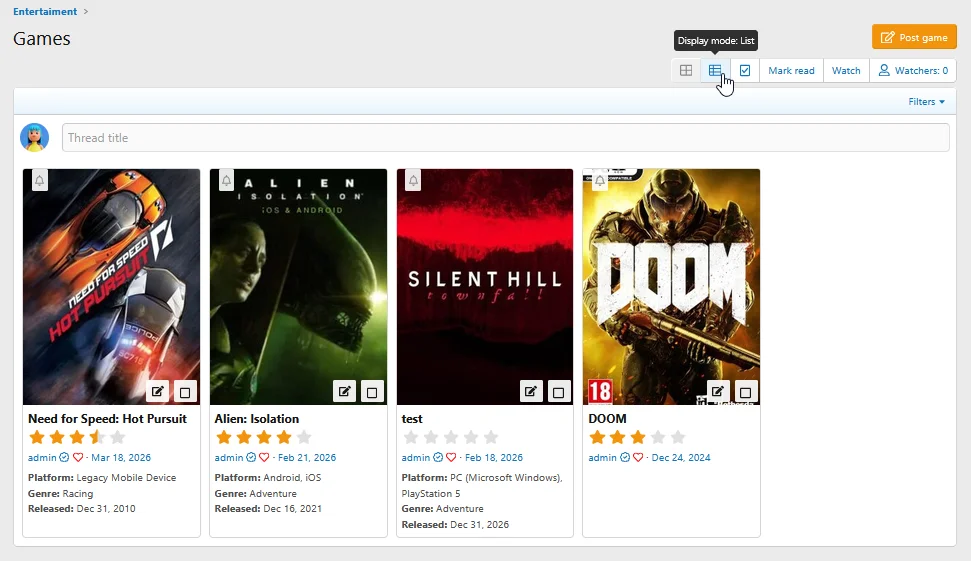971x561 pixels.
Task: Select the test thread checkbox
Action: tap(559, 392)
